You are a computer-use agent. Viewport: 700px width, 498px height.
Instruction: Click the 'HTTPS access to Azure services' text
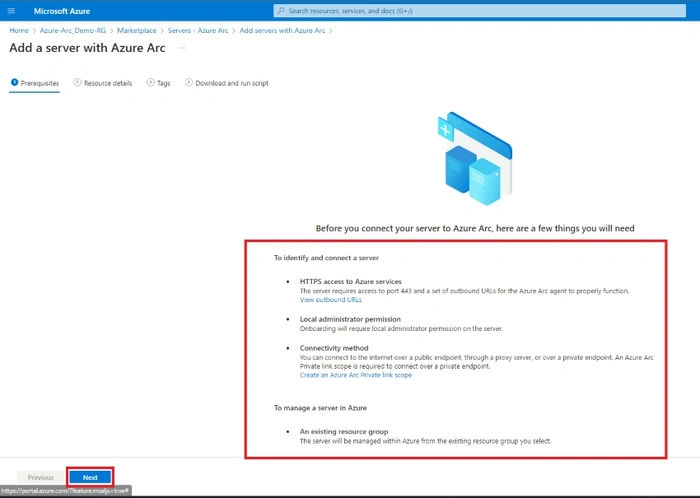[350, 282]
